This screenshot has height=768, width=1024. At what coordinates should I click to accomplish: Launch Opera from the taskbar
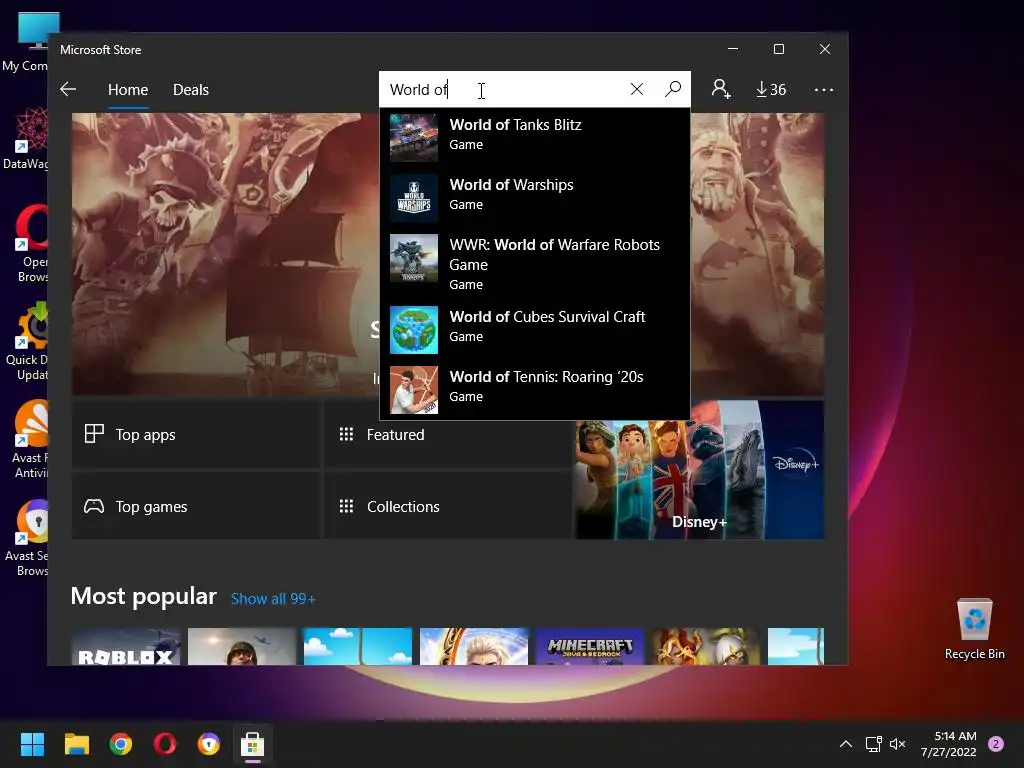(x=165, y=744)
